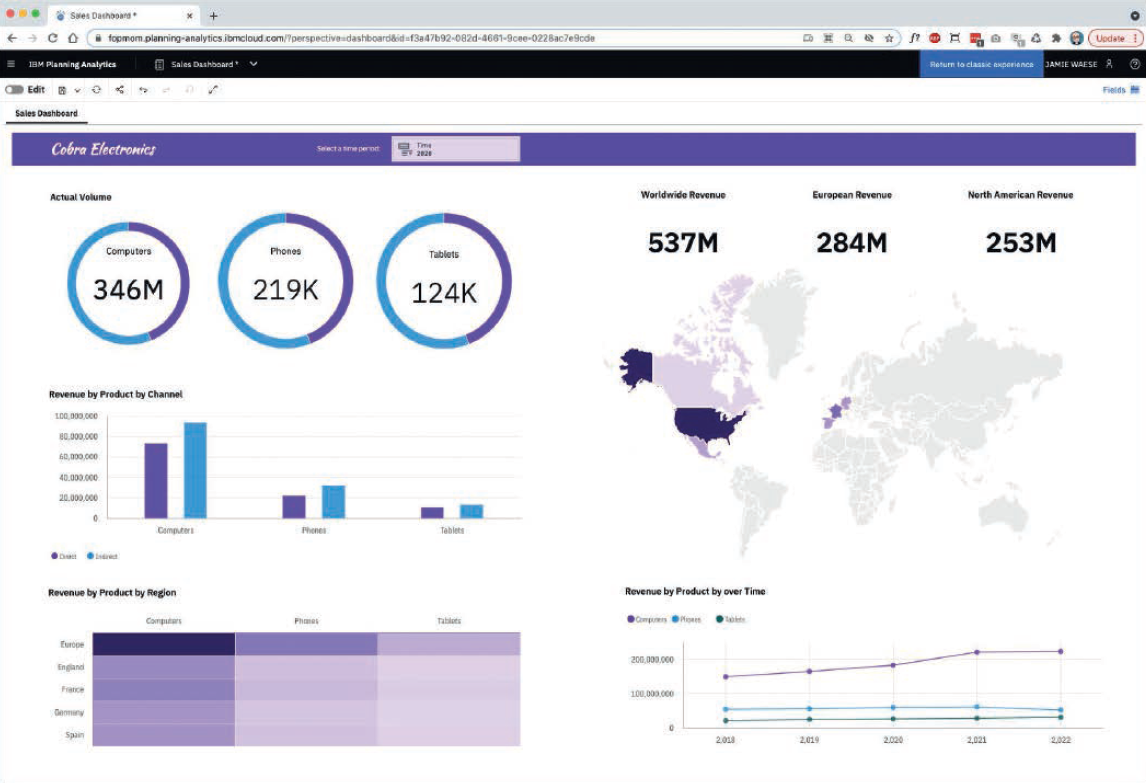This screenshot has height=783, width=1146.
Task: Click the red ABP extension icon
Action: coord(934,38)
